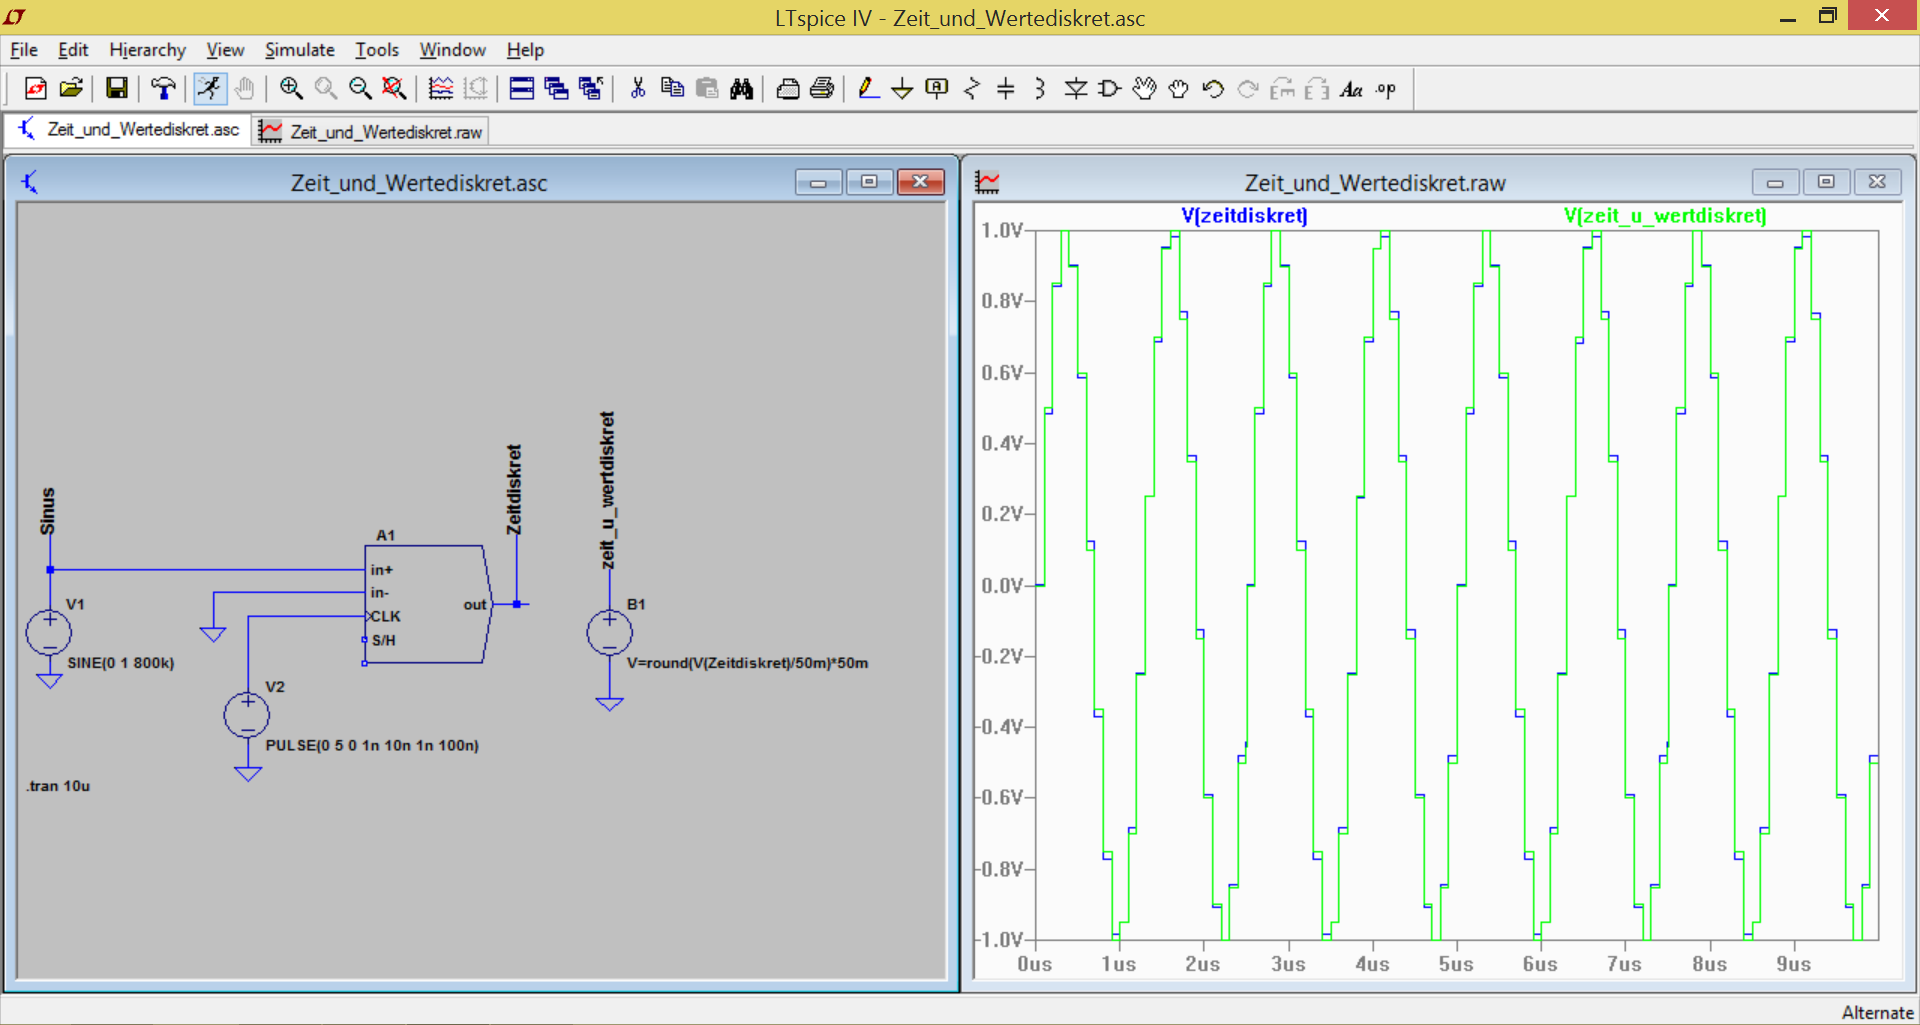Maximize the schematic .asc child window
The image size is (1920, 1025).
pos(869,182)
